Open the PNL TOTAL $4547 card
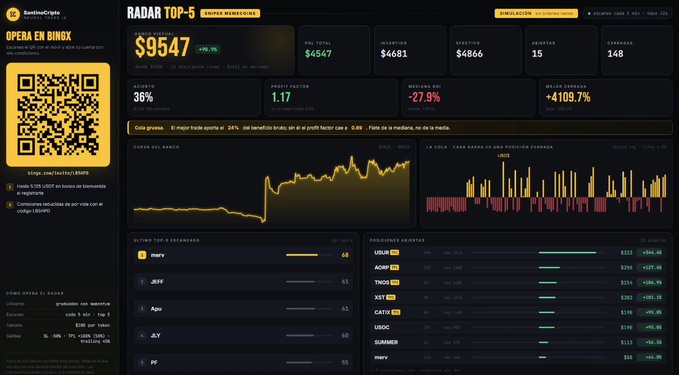 (x=334, y=50)
